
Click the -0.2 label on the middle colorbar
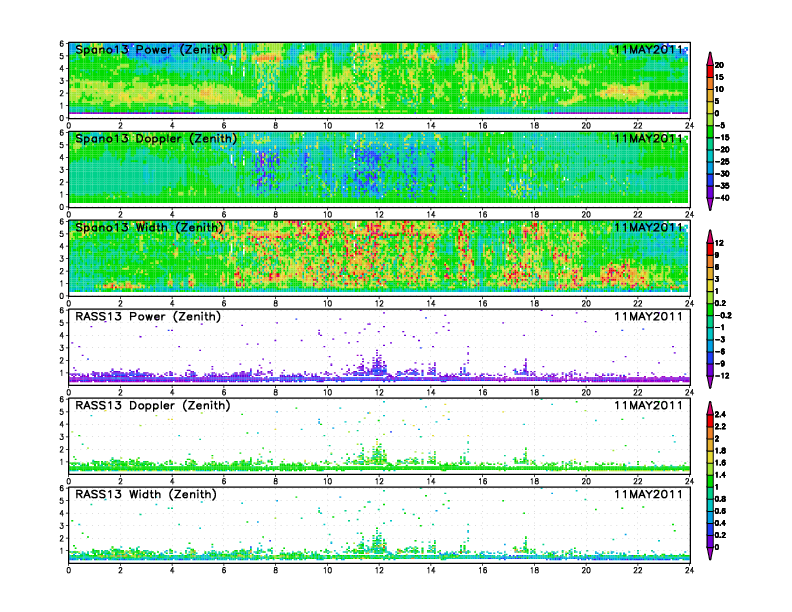pyautogui.click(x=723, y=315)
